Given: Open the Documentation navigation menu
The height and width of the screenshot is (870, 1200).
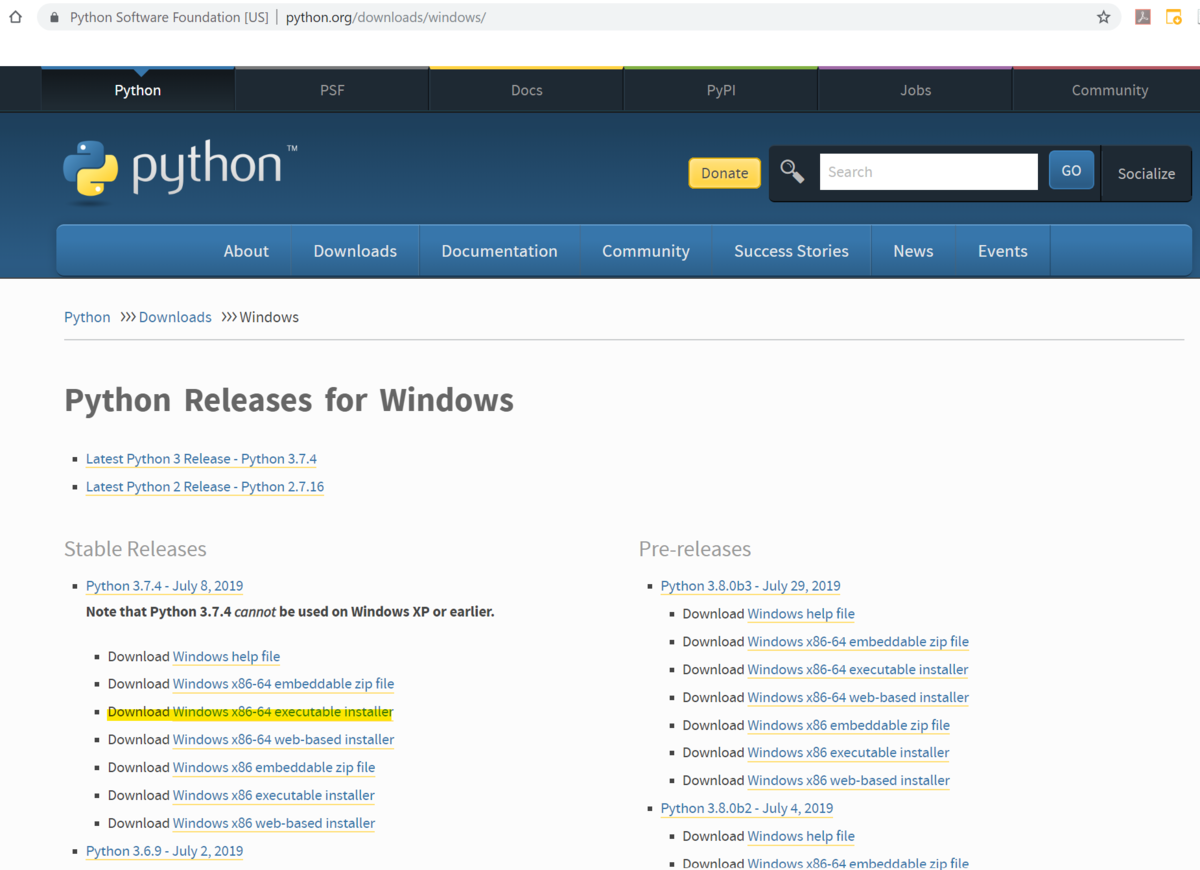Looking at the screenshot, I should click(x=499, y=251).
